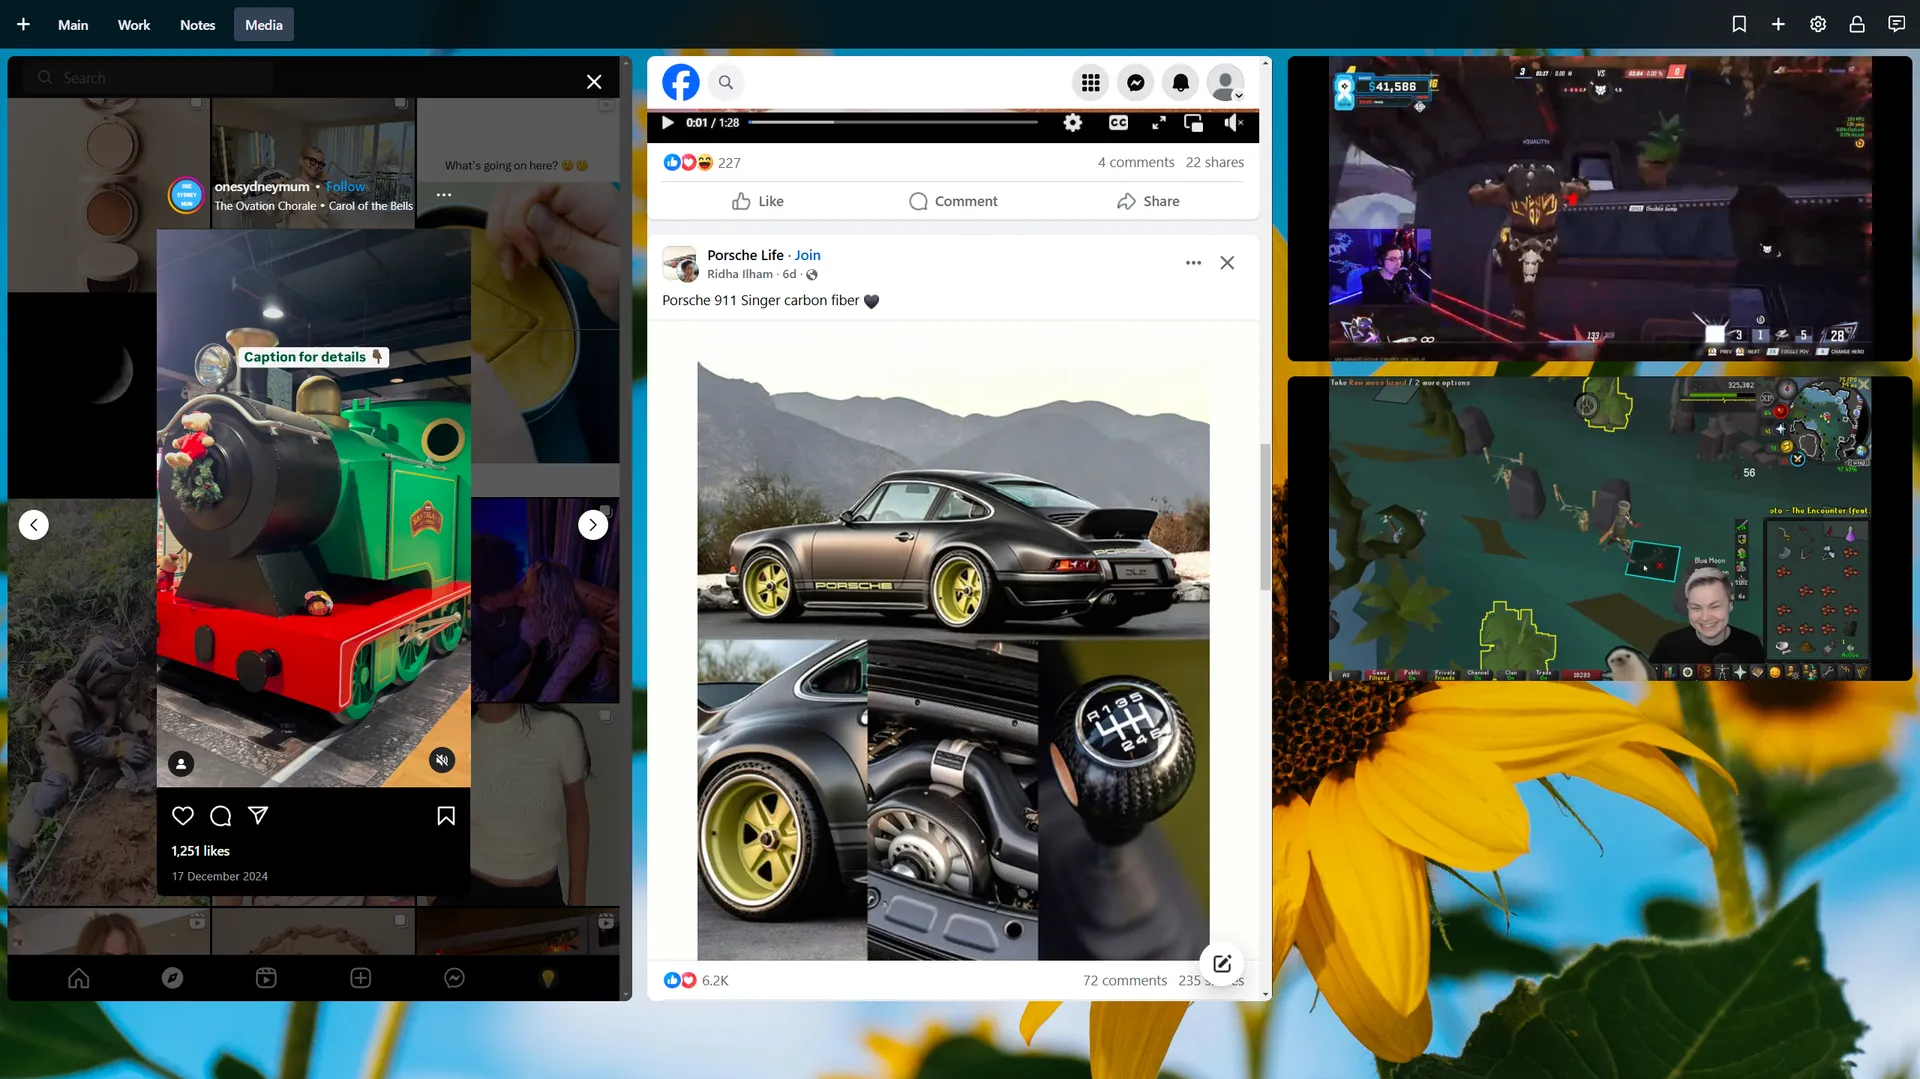Open settings gear in the top bar
This screenshot has width=1920, height=1079.
1818,24
